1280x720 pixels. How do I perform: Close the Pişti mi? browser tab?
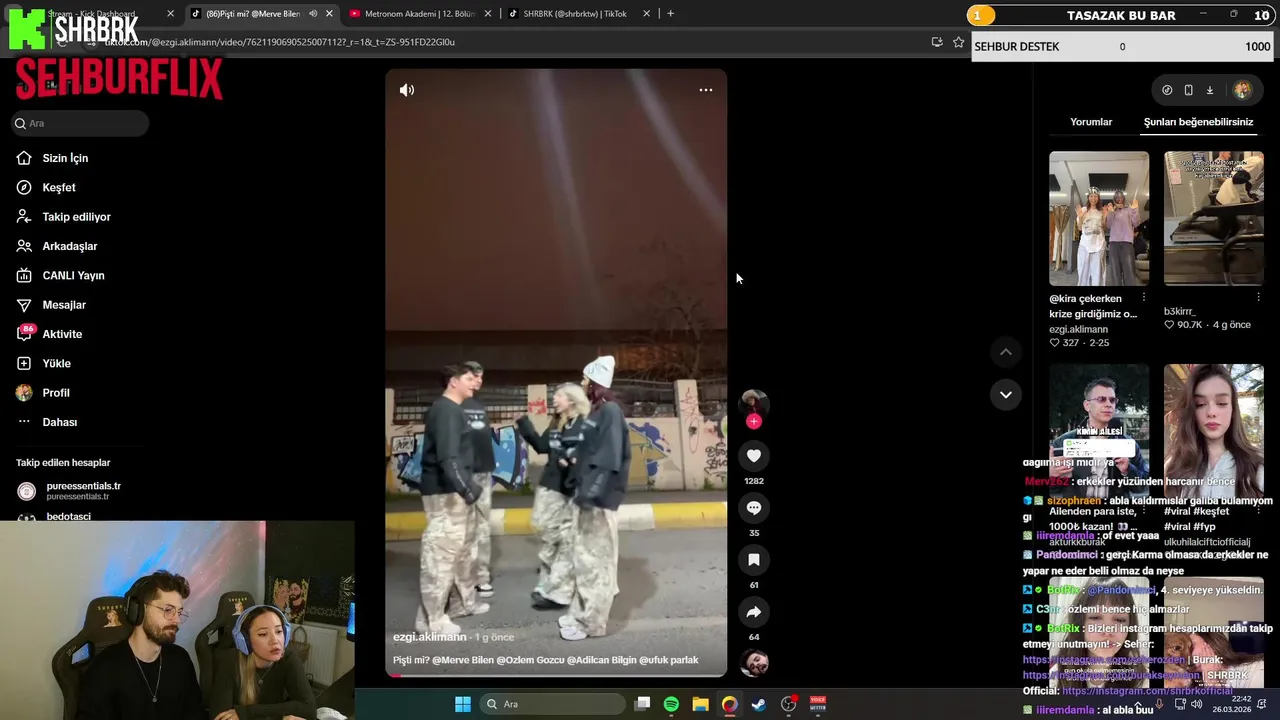pos(329,14)
